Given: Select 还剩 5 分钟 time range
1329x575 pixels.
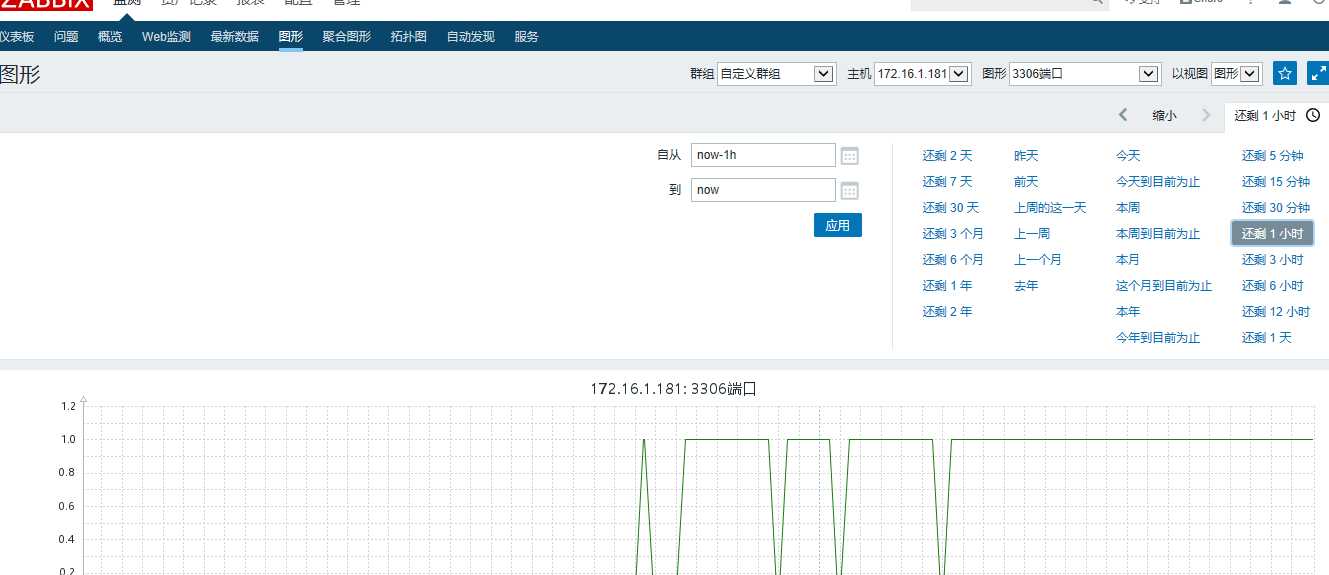Looking at the screenshot, I should (1273, 156).
